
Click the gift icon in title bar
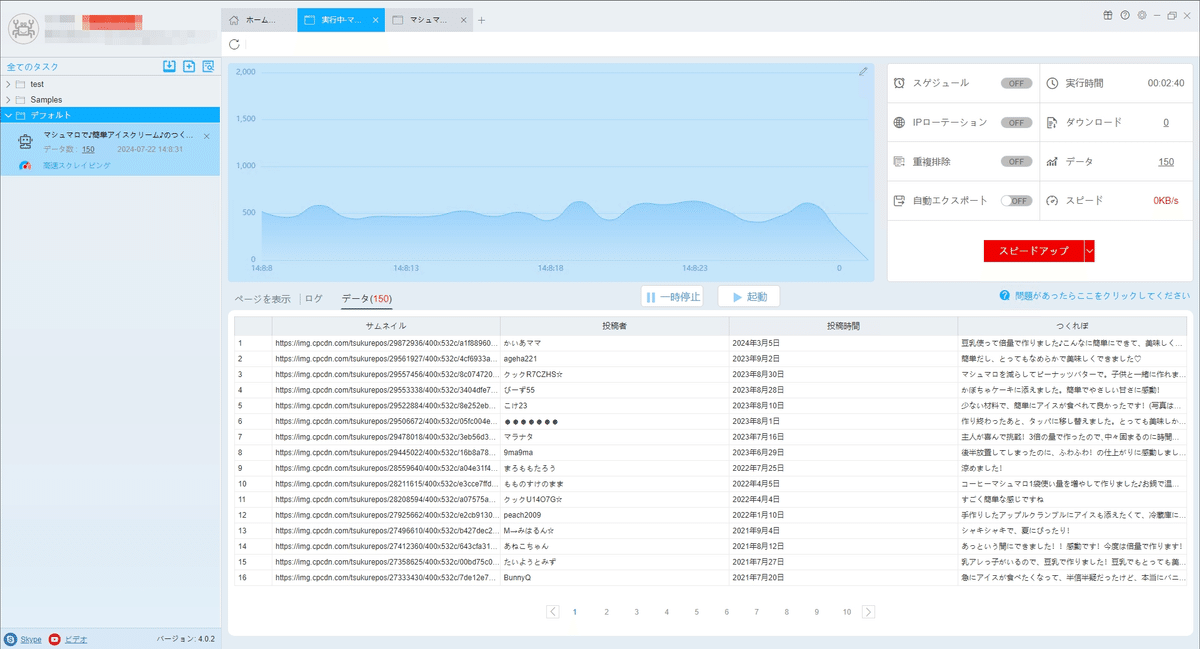[x=1108, y=15]
